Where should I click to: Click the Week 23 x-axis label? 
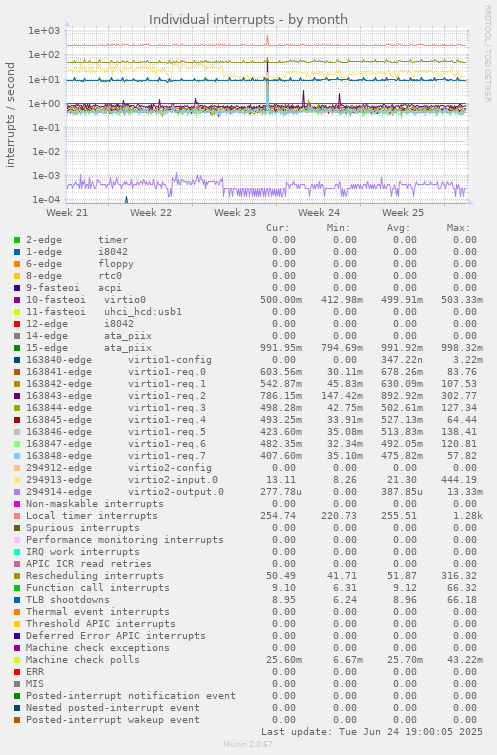(x=235, y=212)
